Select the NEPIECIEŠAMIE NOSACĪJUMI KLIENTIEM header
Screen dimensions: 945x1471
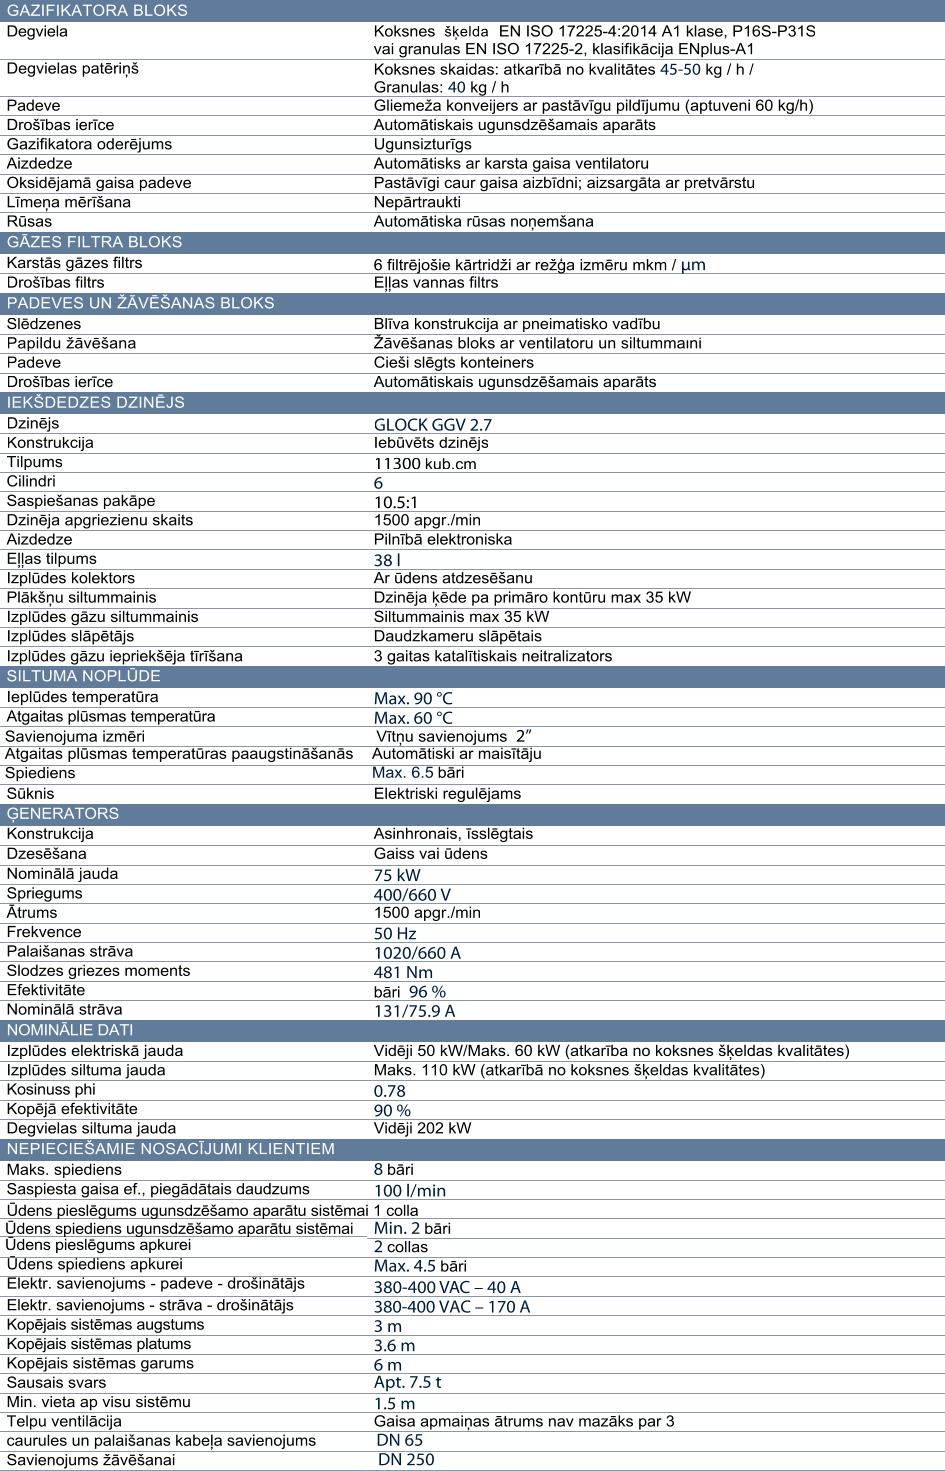[472, 1149]
